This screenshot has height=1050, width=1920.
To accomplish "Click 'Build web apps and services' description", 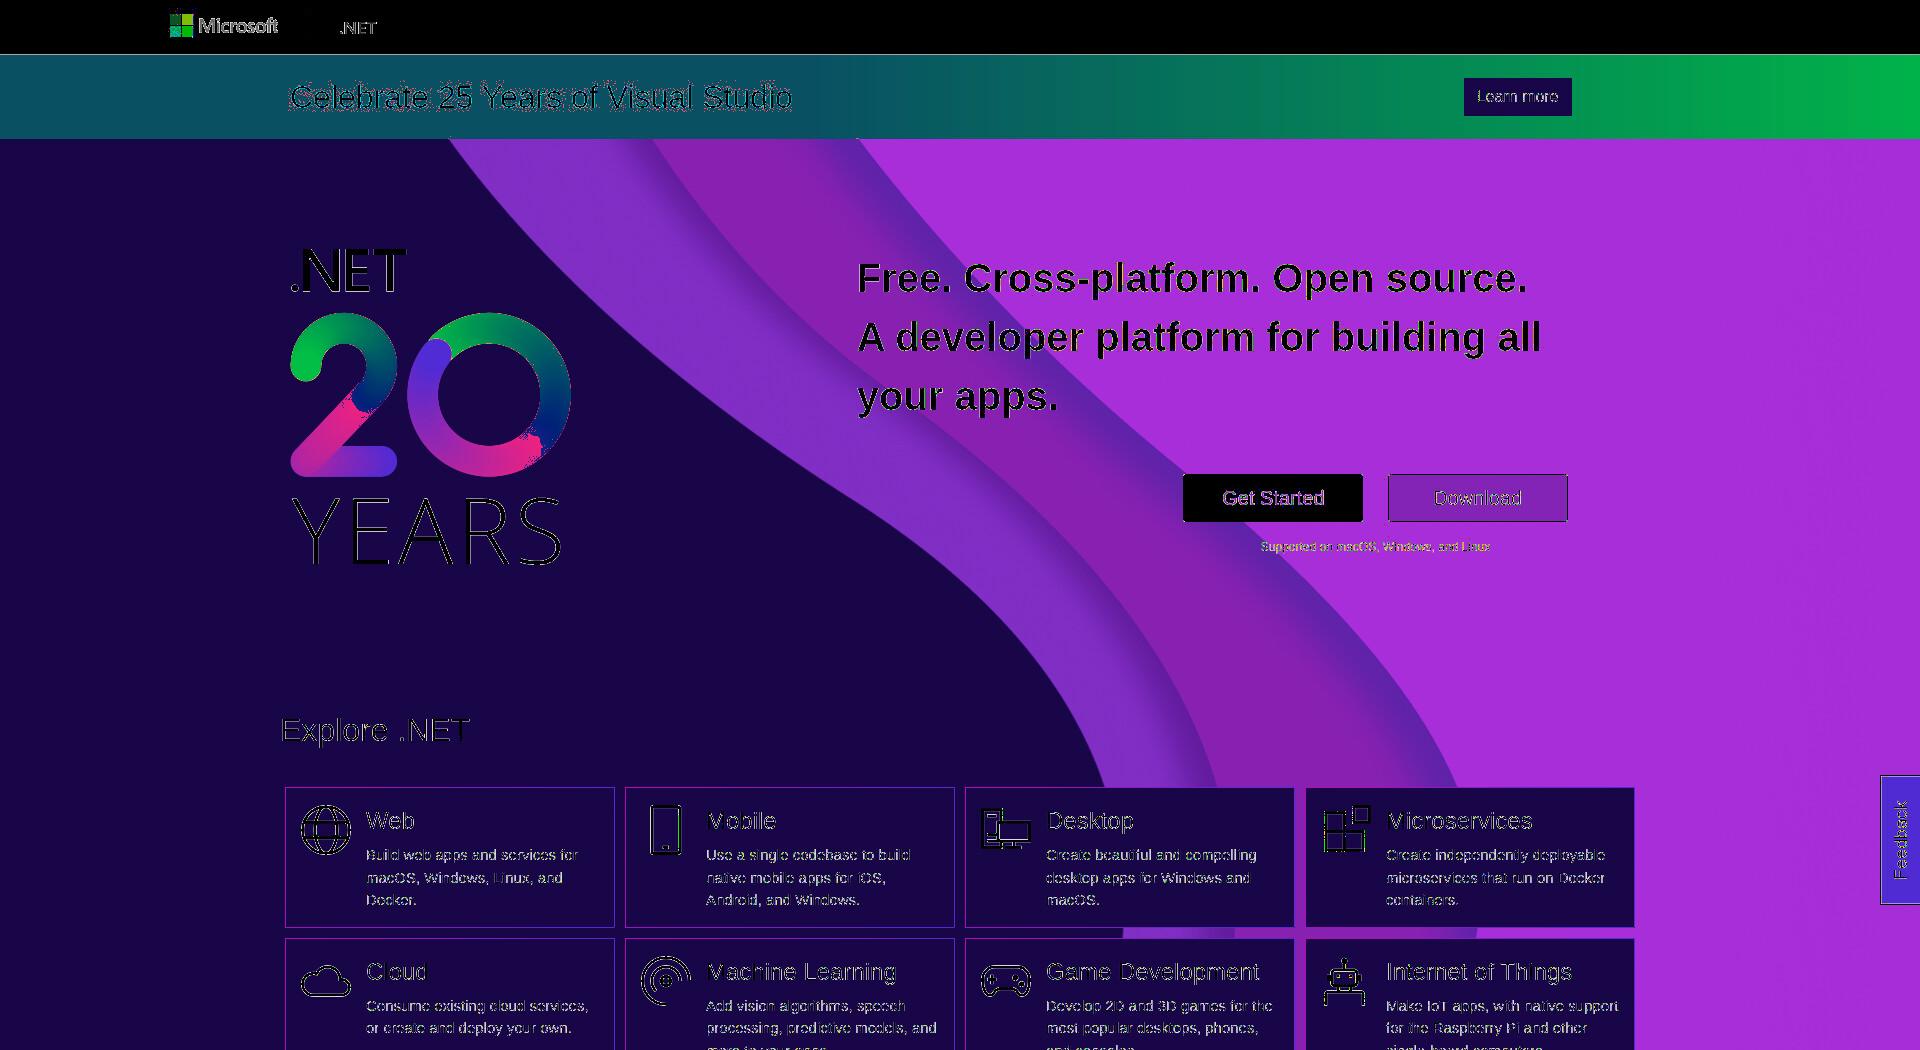I will [472, 877].
